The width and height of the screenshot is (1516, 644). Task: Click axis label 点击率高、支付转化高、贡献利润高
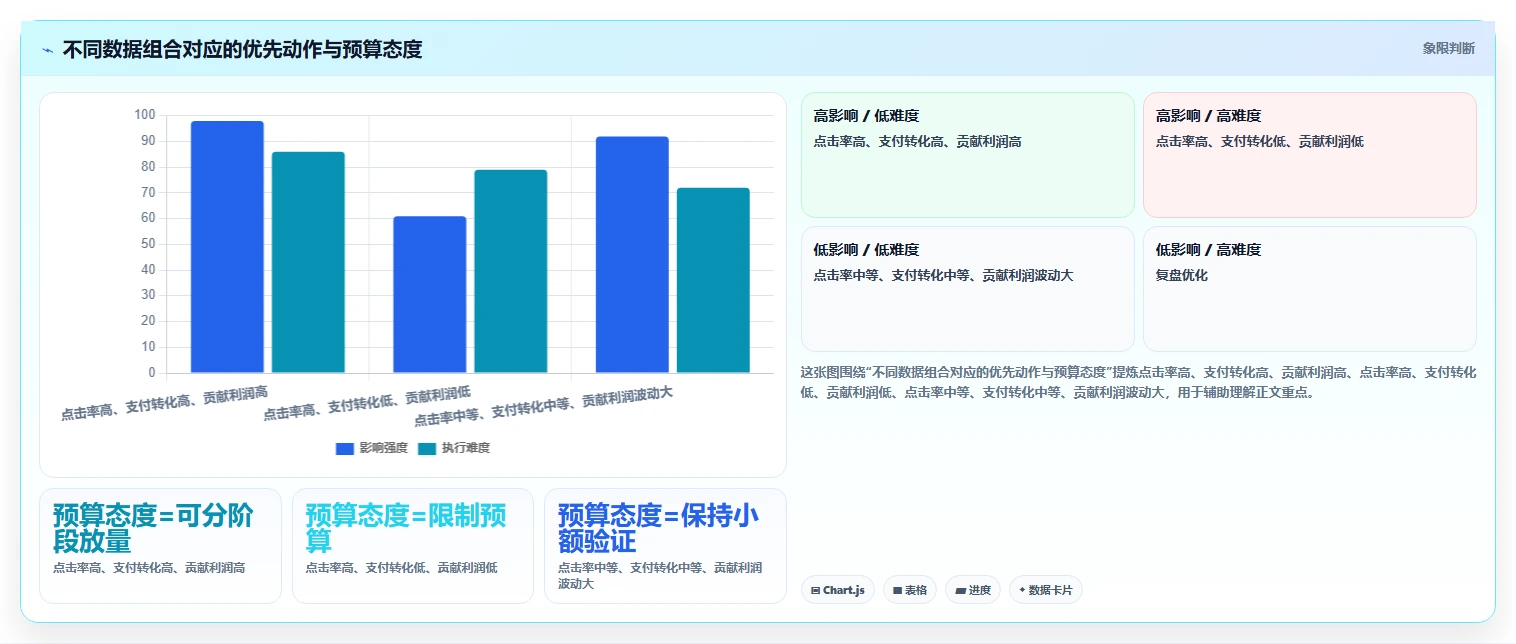click(165, 403)
